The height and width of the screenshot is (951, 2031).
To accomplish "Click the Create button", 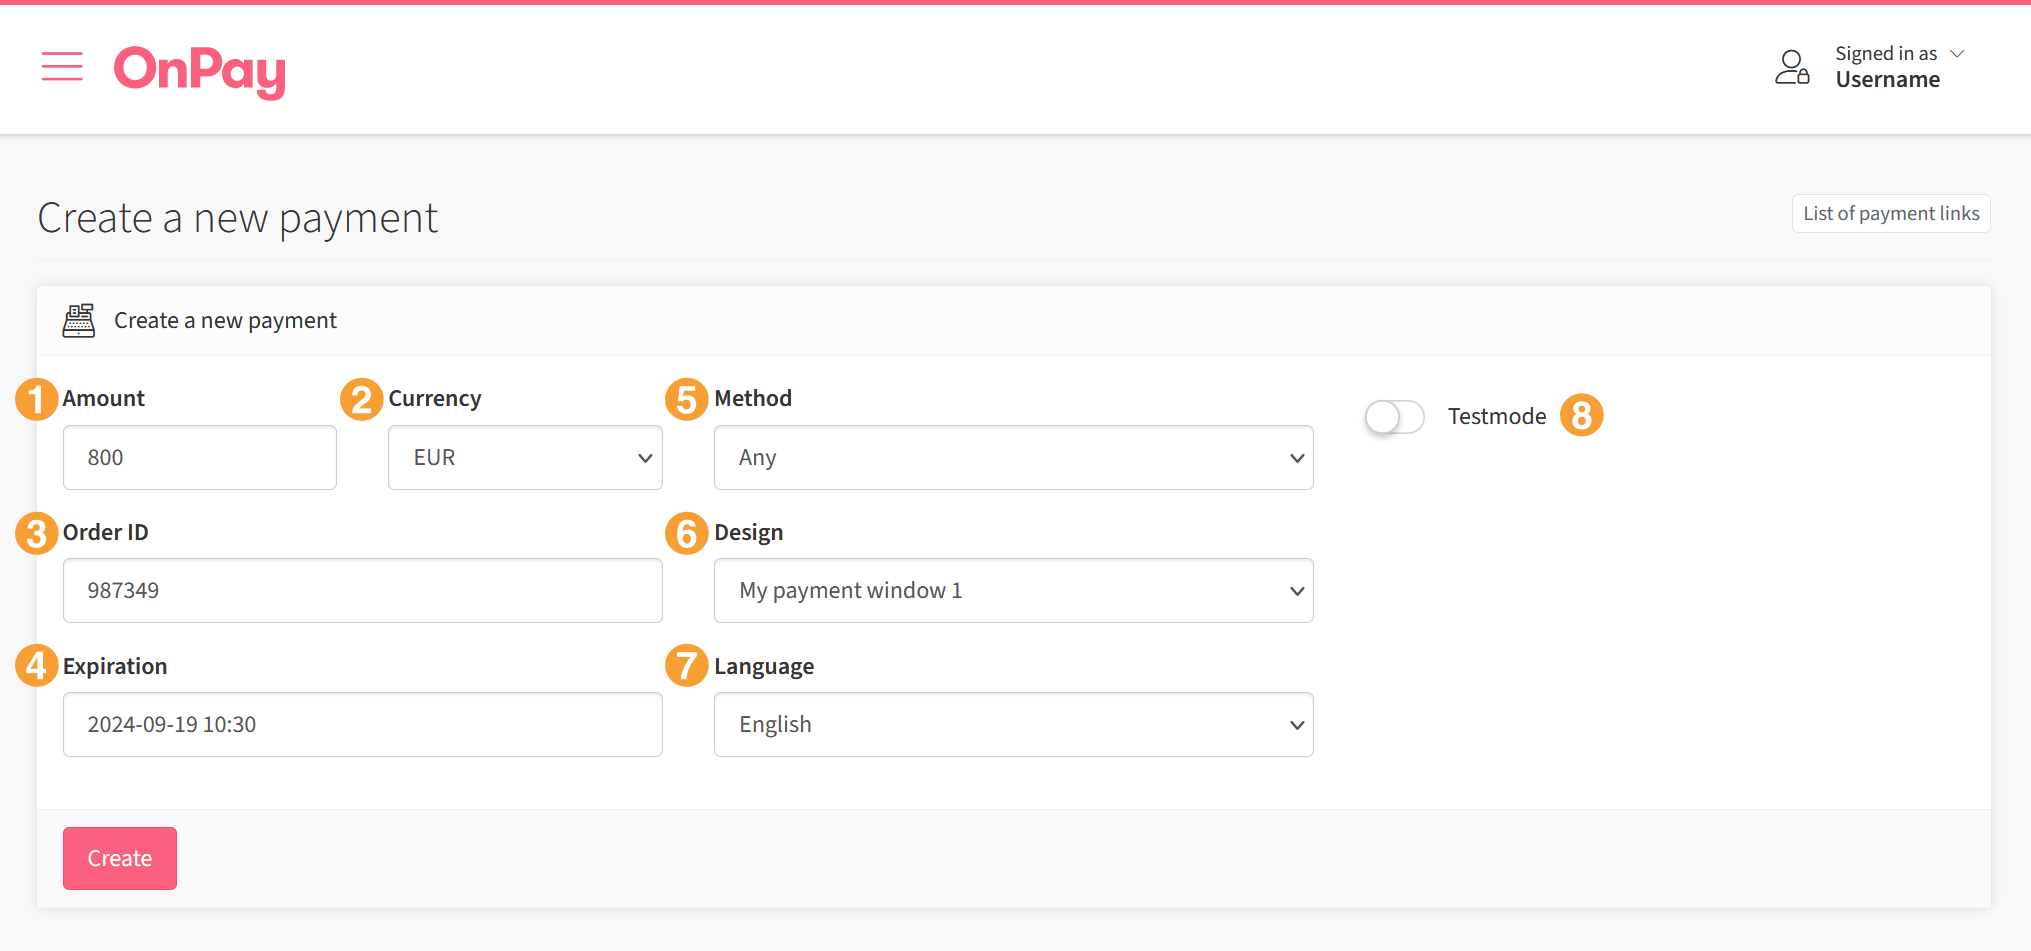I will [x=119, y=858].
